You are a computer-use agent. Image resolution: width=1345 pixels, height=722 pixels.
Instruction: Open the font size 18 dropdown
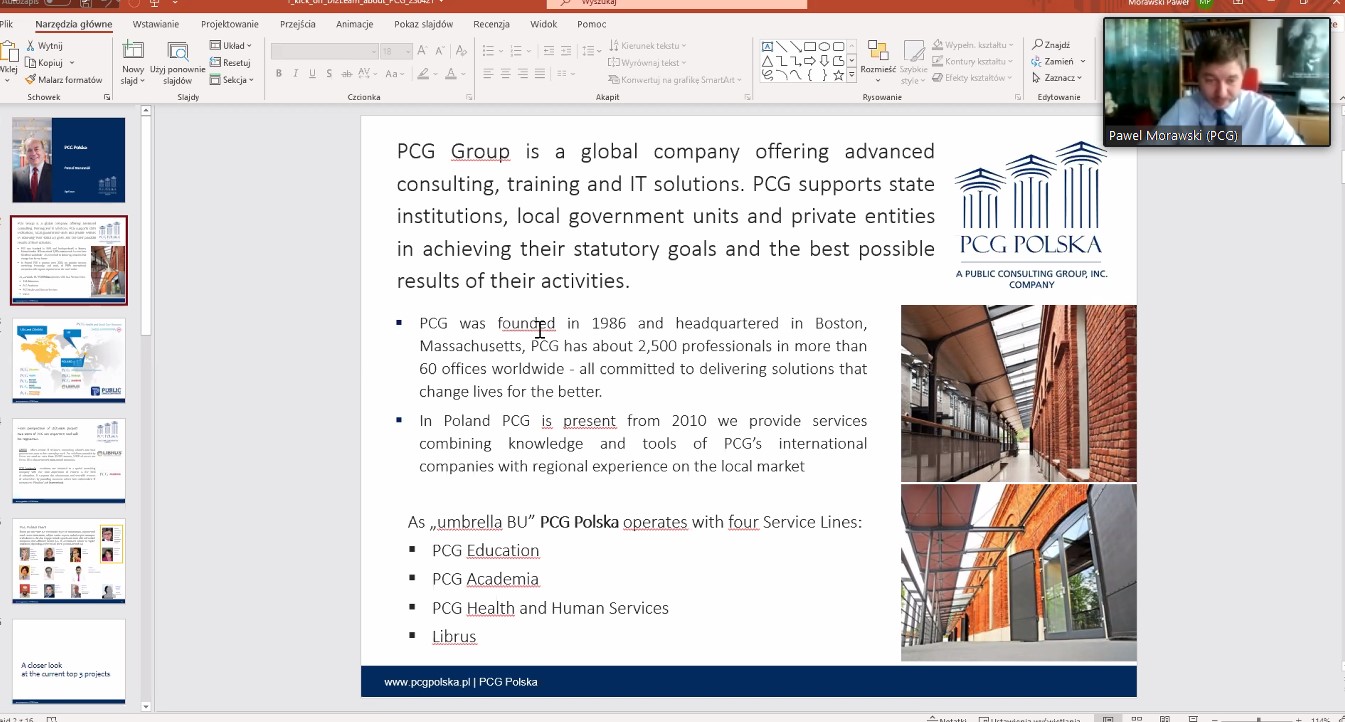[396, 51]
